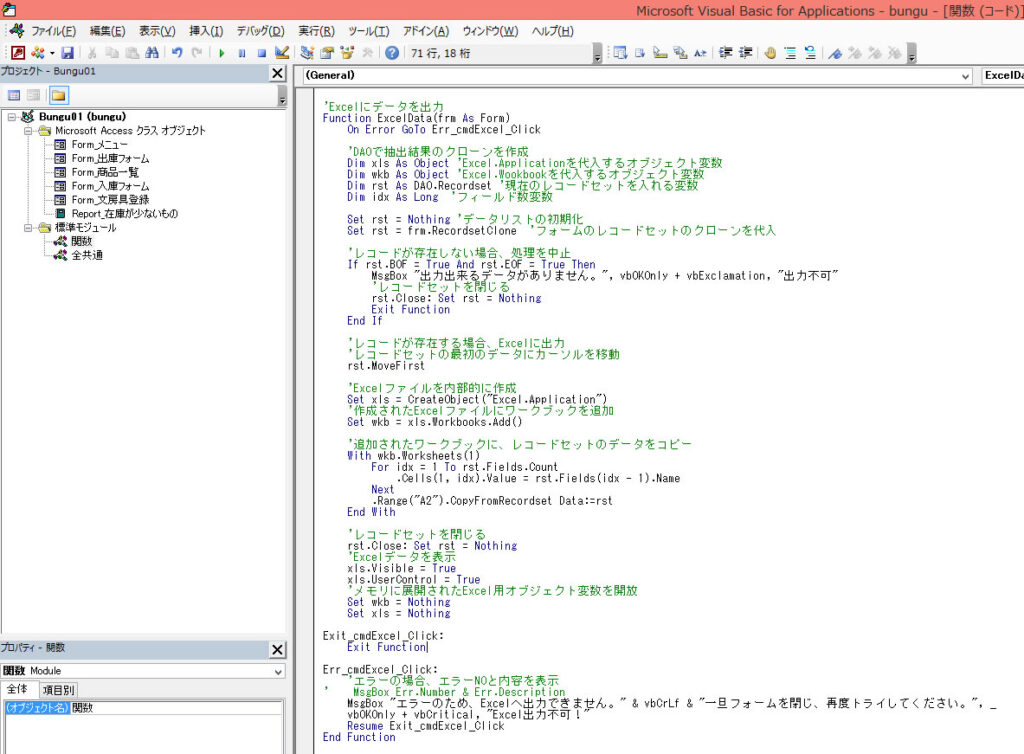Click the Undo arrow icon
Screen dimensions: 1024x754
pyautogui.click(x=177, y=53)
